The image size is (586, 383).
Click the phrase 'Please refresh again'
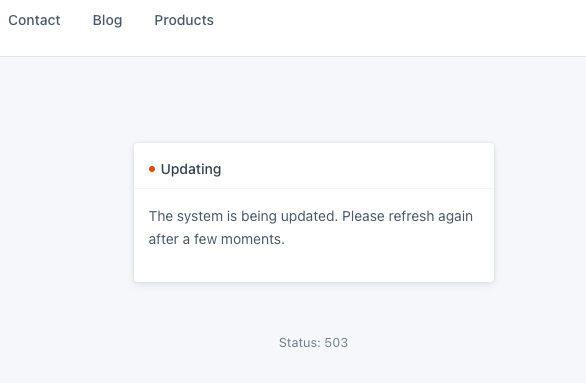(x=407, y=217)
